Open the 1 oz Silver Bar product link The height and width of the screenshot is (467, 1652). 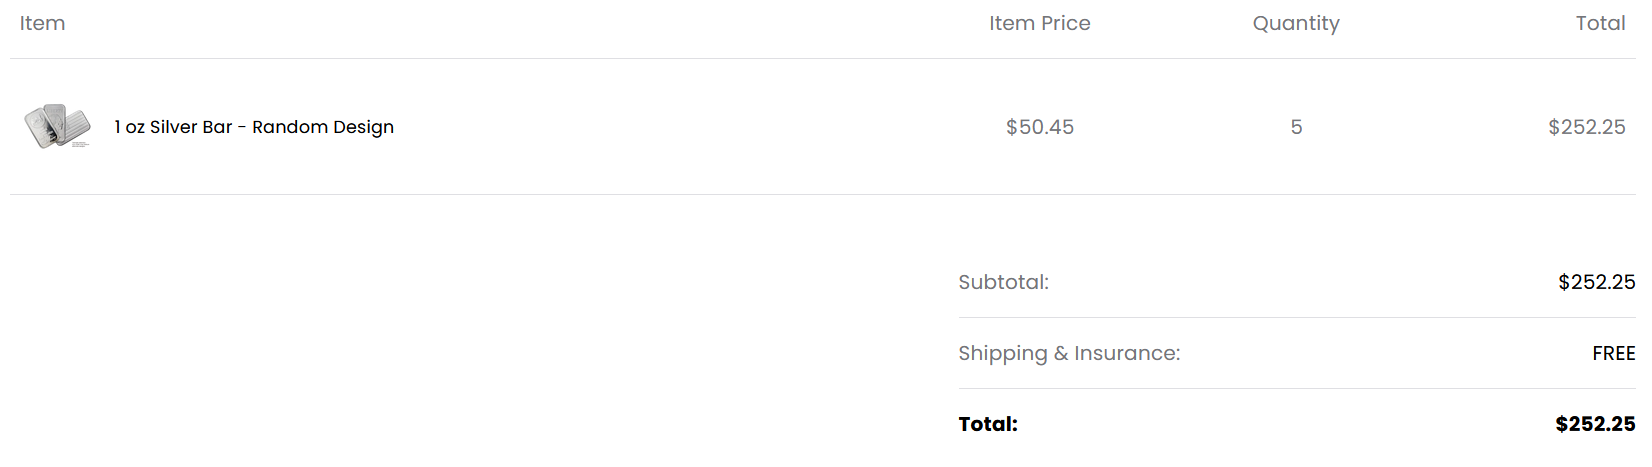254,127
